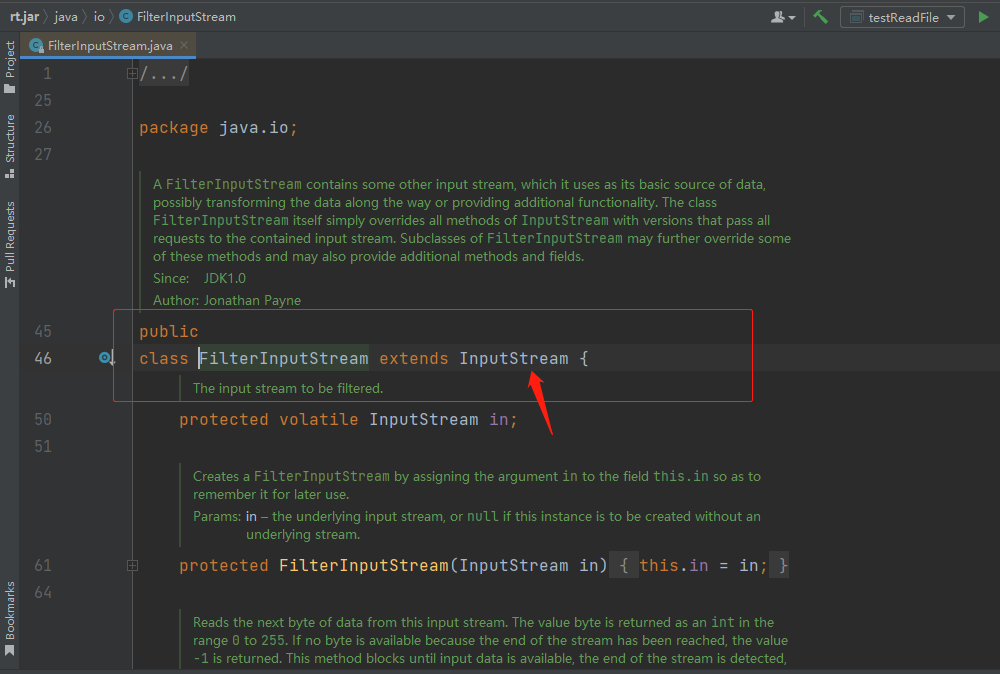
Task: Close the FilterInputStream.java tab
Action: click(x=184, y=46)
